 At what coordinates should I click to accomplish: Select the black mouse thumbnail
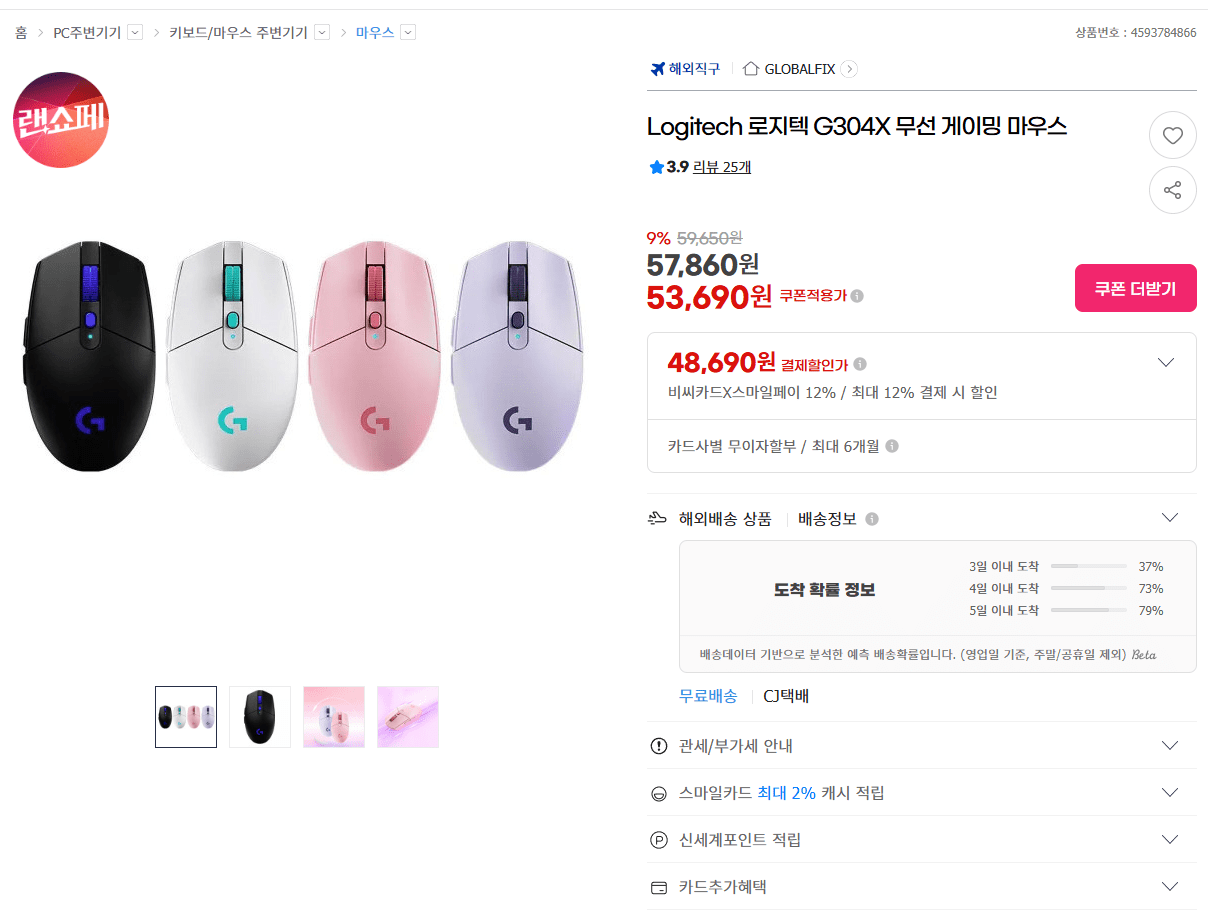pyautogui.click(x=259, y=716)
